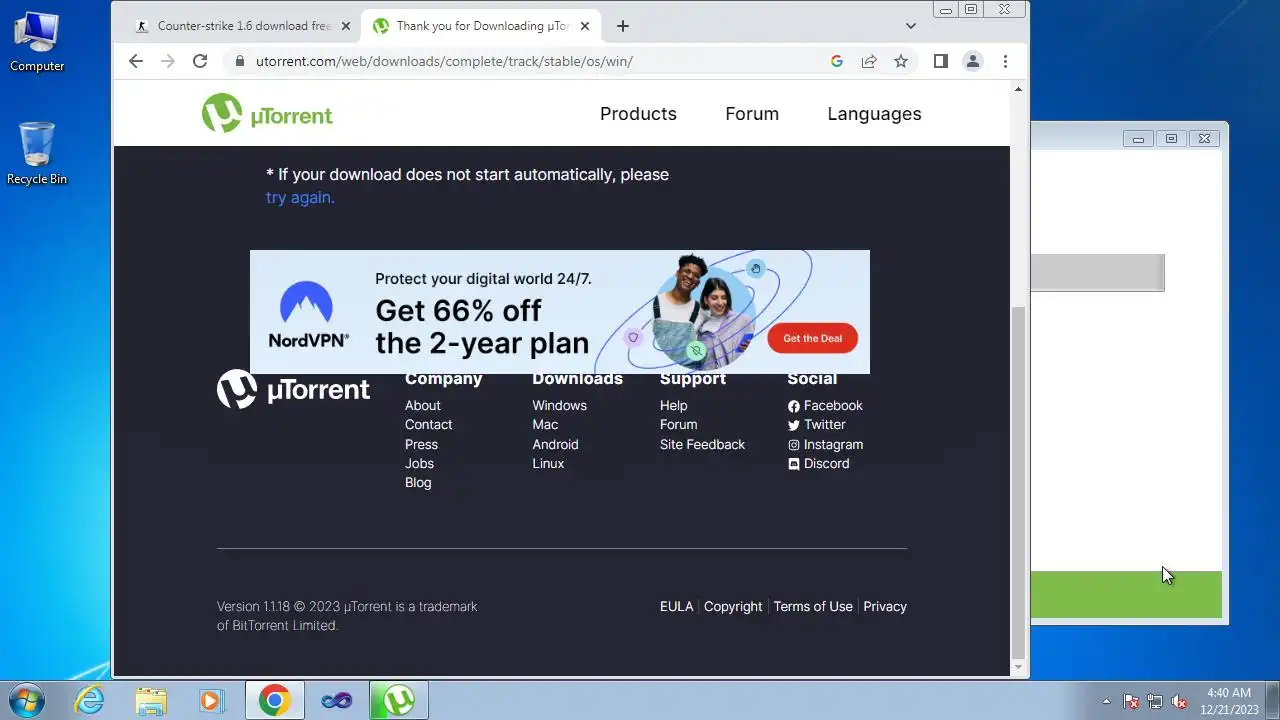Image resolution: width=1280 pixels, height=720 pixels.
Task: Click the Chrome taskbar icon
Action: point(275,700)
